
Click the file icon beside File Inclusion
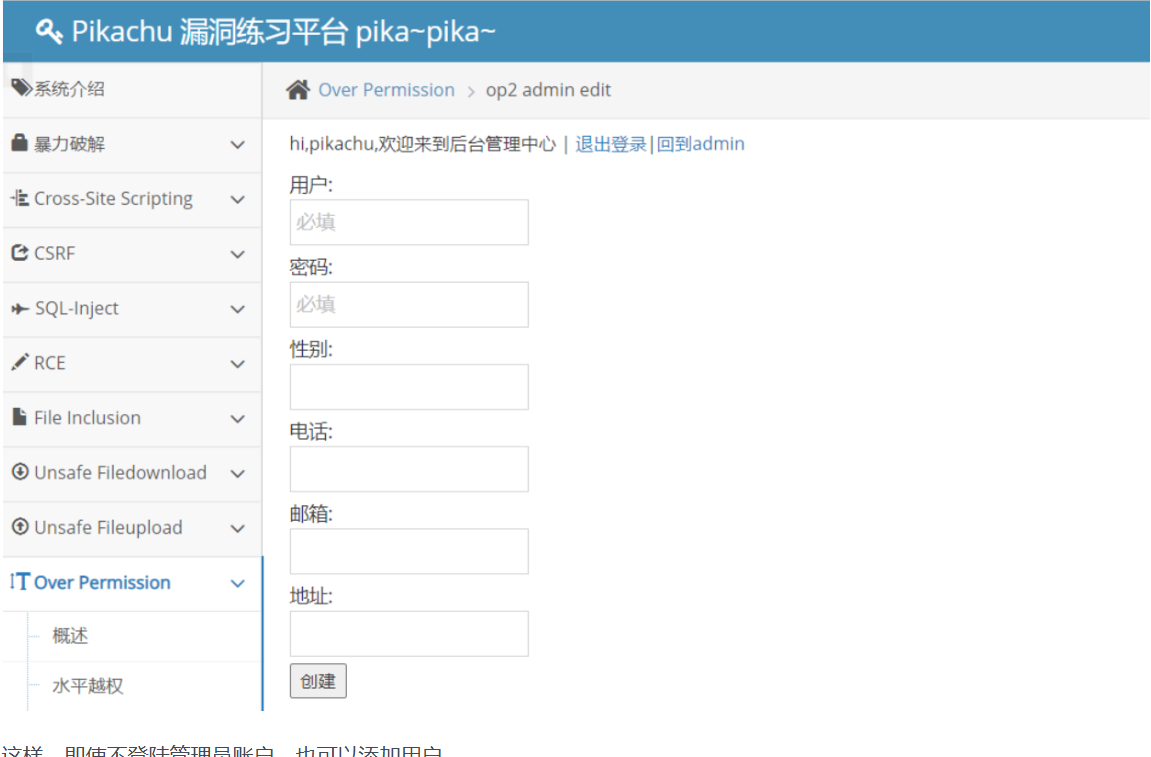19,418
